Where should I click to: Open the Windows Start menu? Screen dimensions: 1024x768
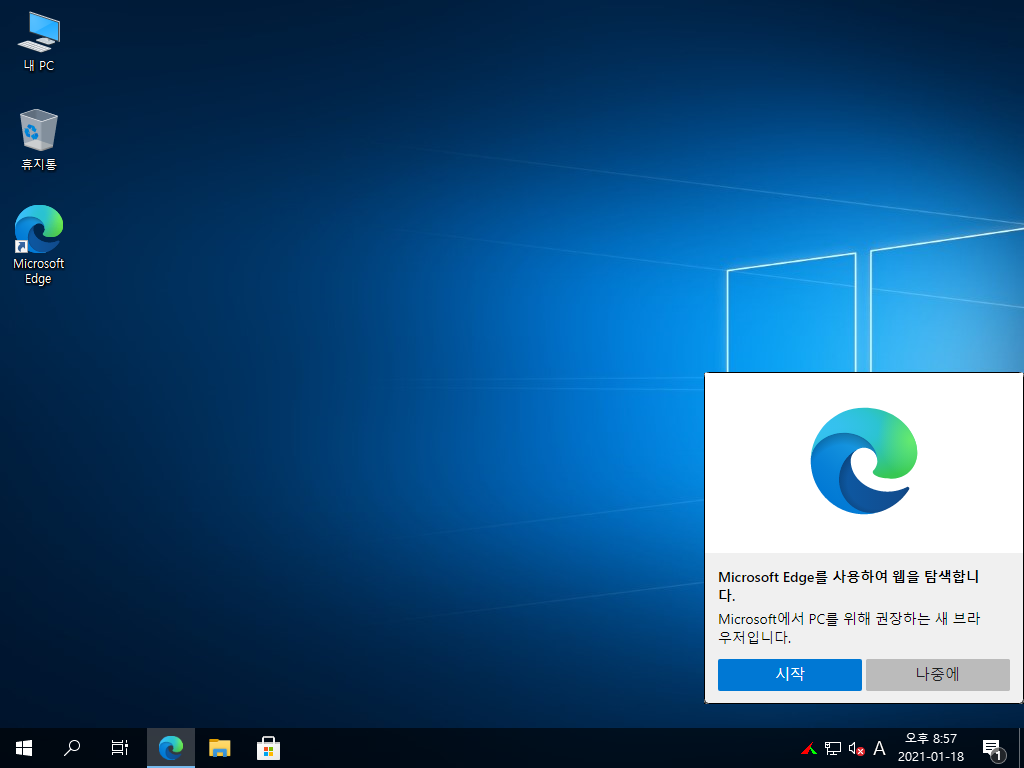coord(24,748)
